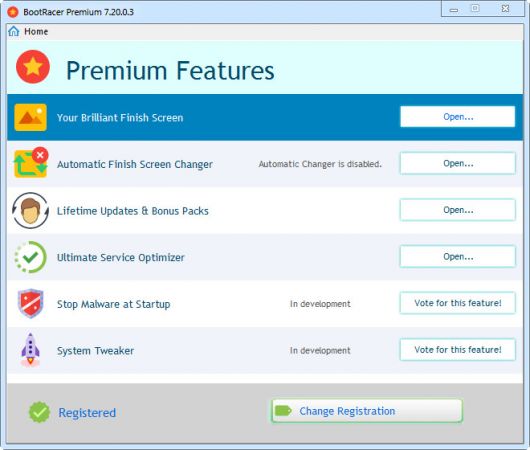The image size is (530, 450).
Task: Click the 'Registered' status text
Action: 87,412
